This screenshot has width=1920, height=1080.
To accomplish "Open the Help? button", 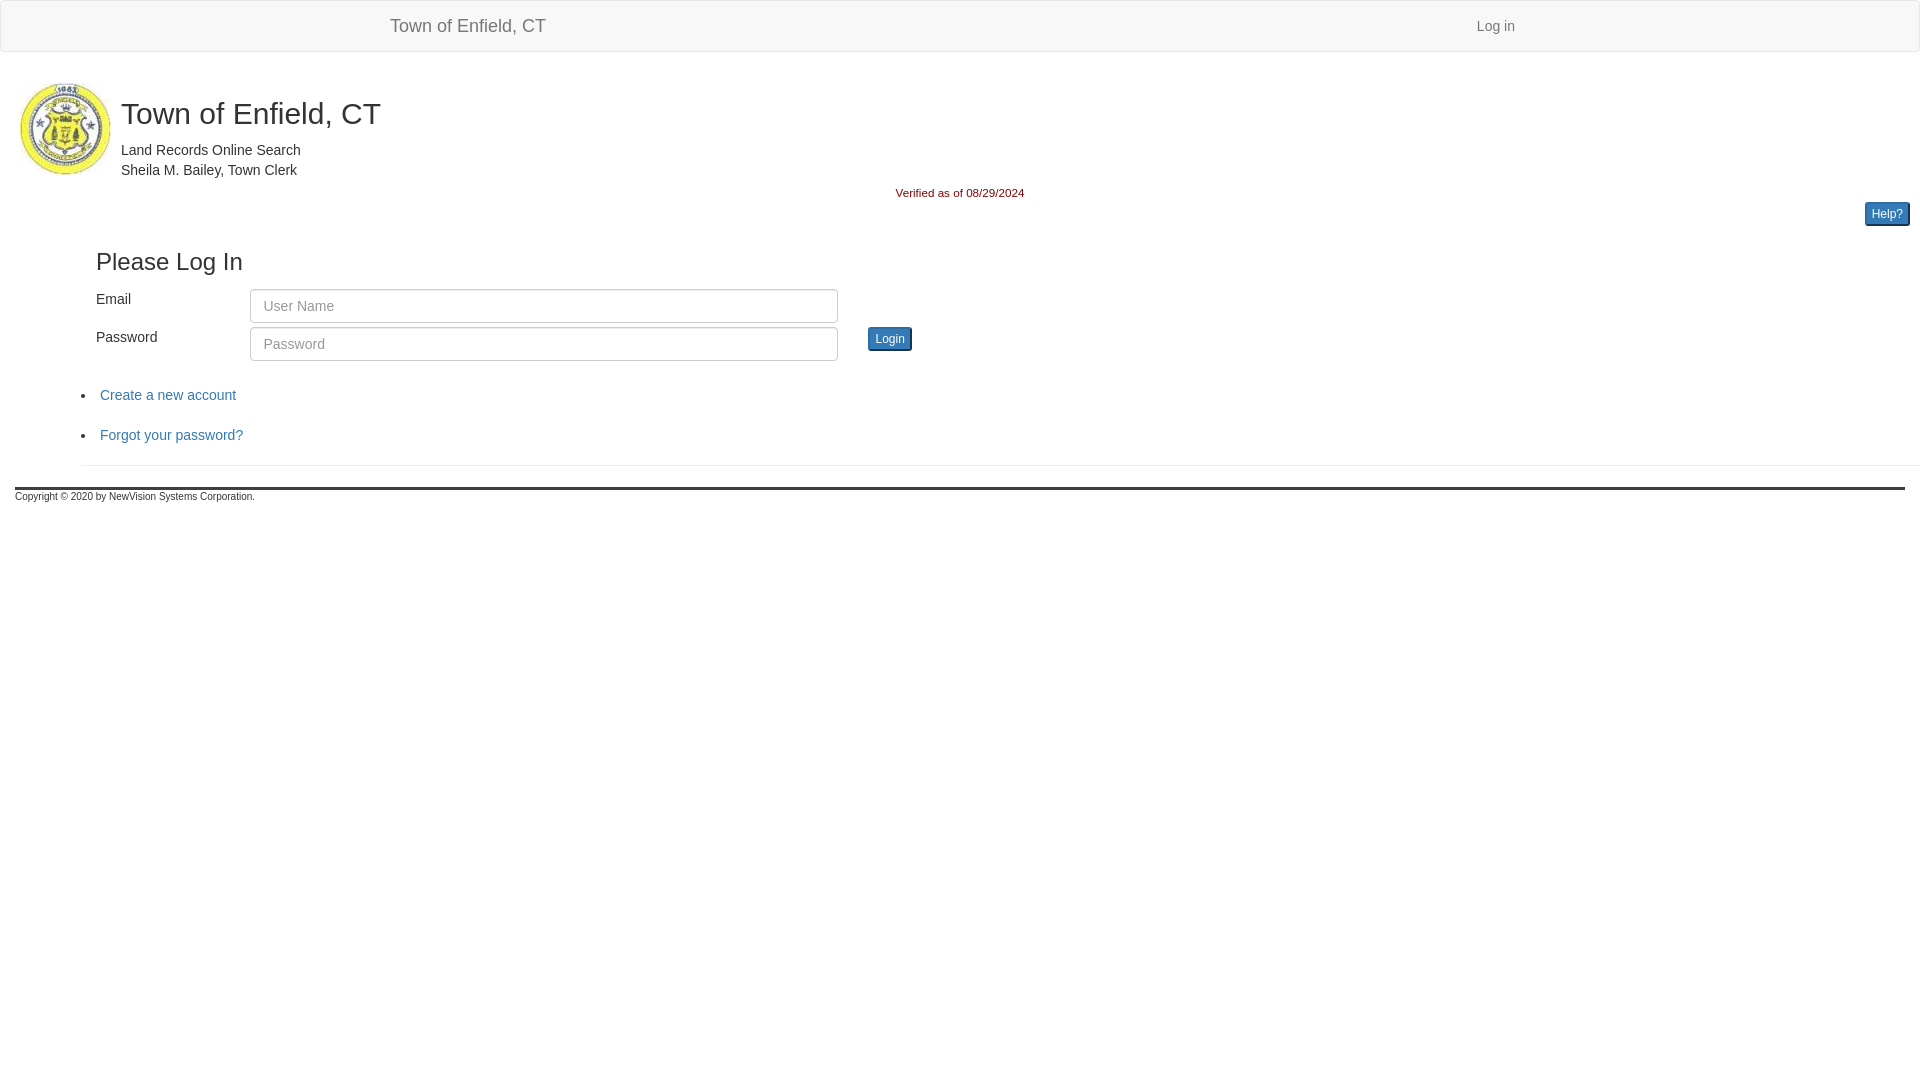I will 1886,214.
